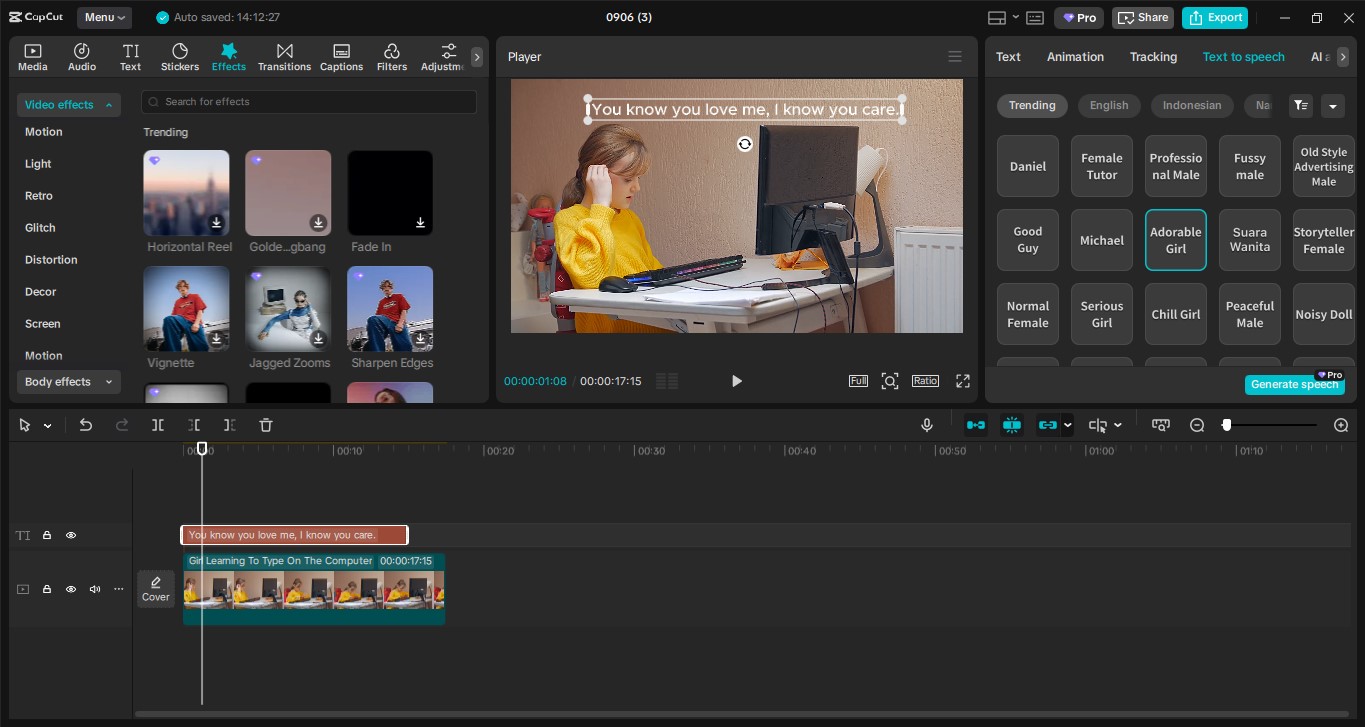Edit the video cover
The image size is (1365, 727).
(155, 589)
